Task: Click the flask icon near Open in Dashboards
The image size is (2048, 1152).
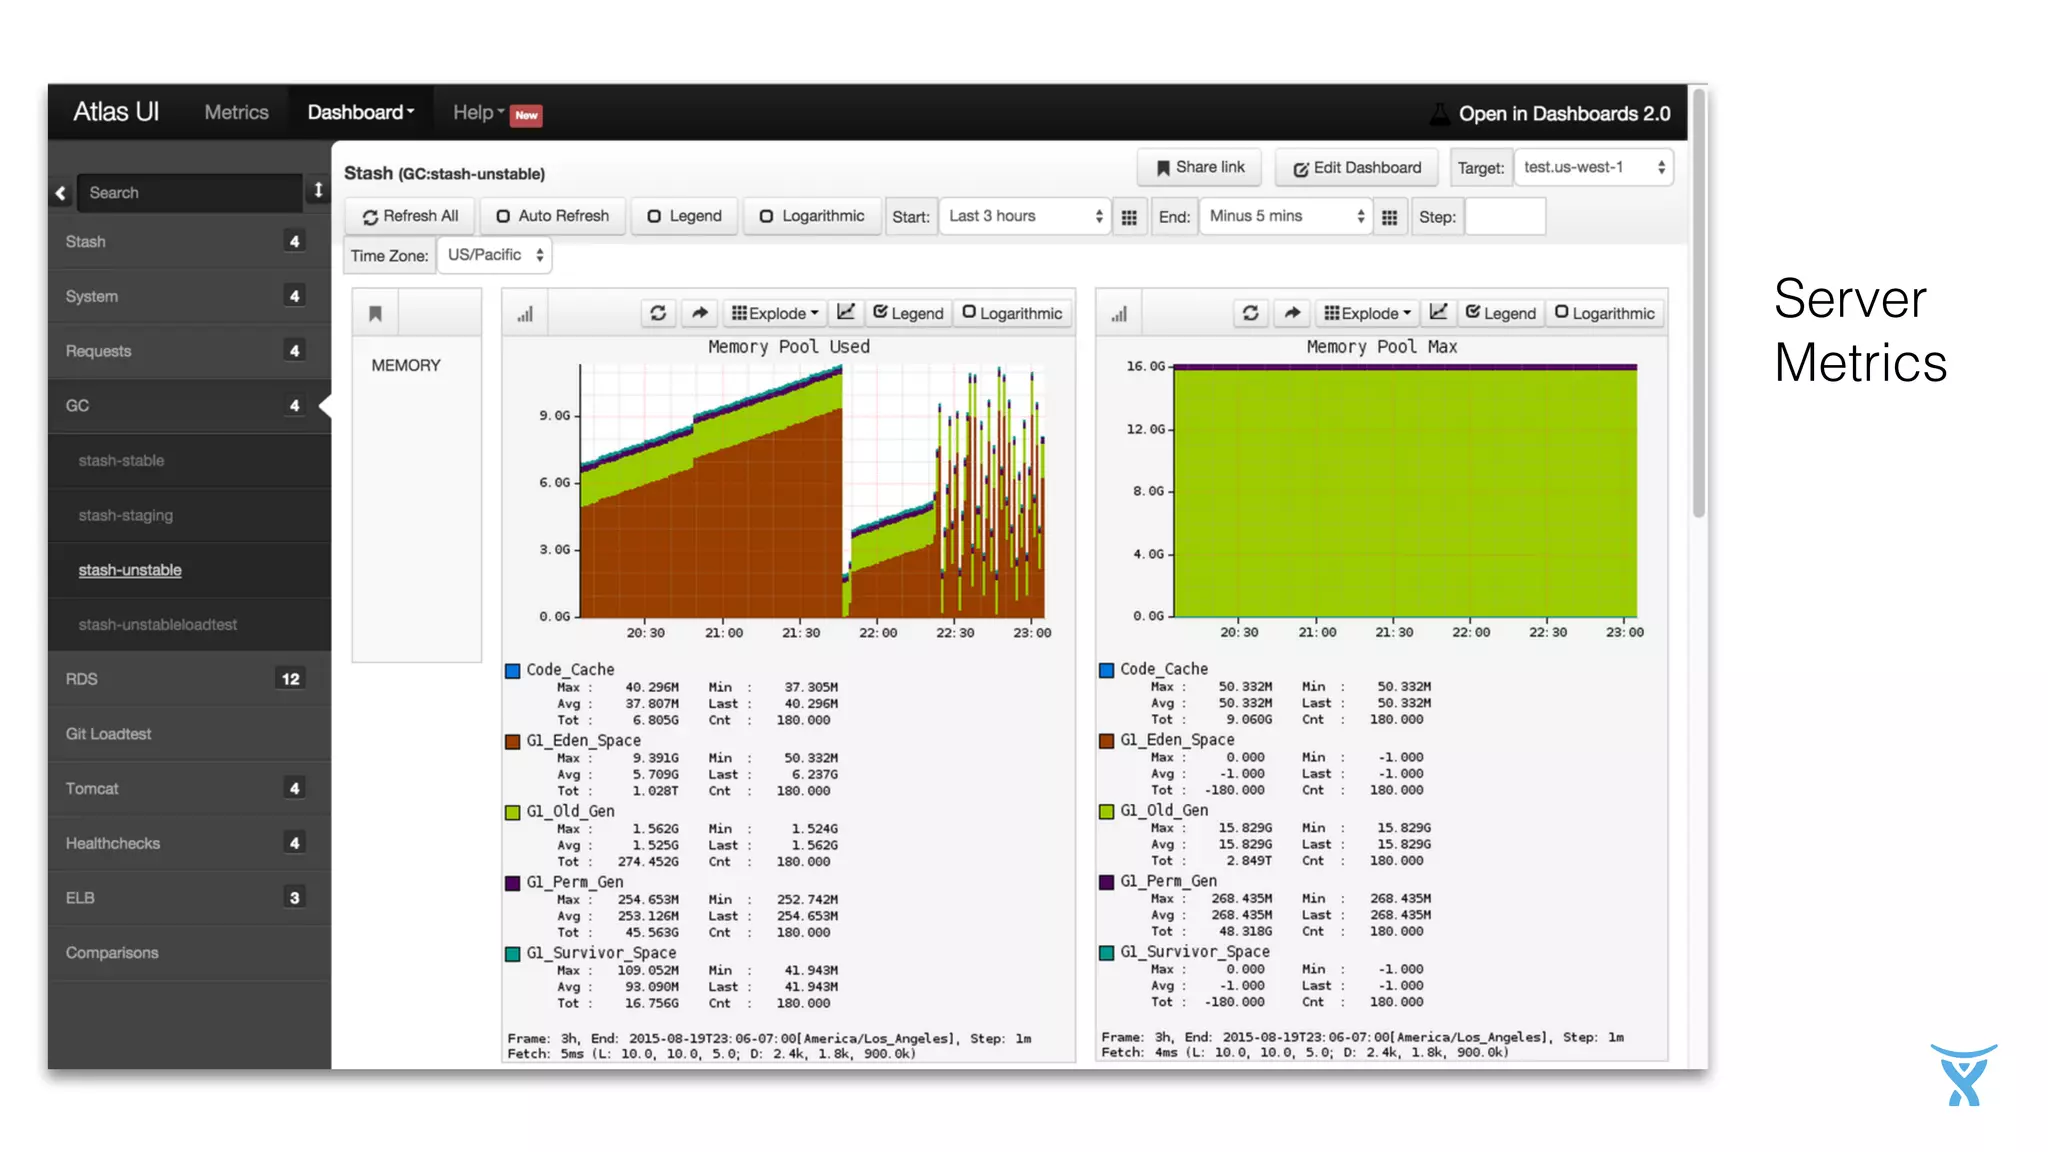Action: click(1439, 113)
